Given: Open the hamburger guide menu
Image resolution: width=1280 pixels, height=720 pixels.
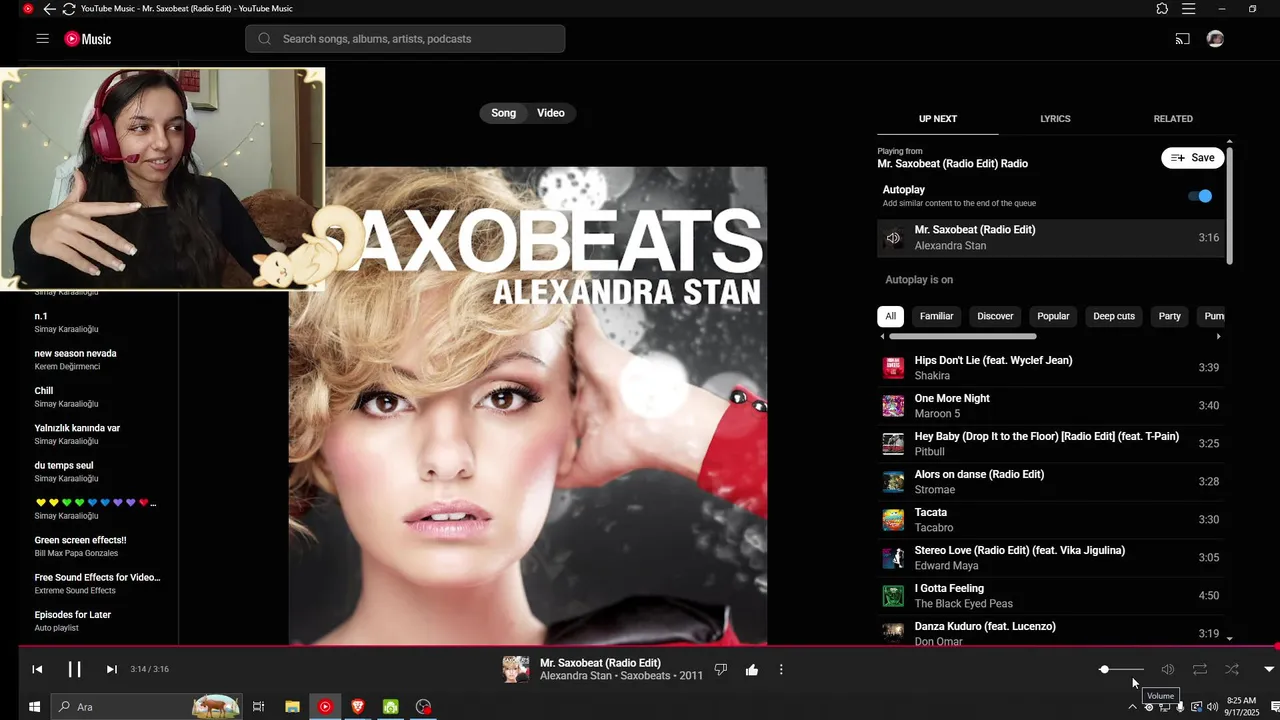Looking at the screenshot, I should point(42,39).
